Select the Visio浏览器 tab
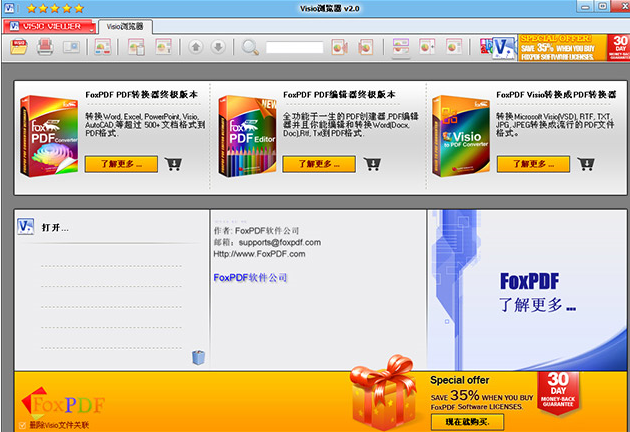Screen dimensions: 630x432 125,27
